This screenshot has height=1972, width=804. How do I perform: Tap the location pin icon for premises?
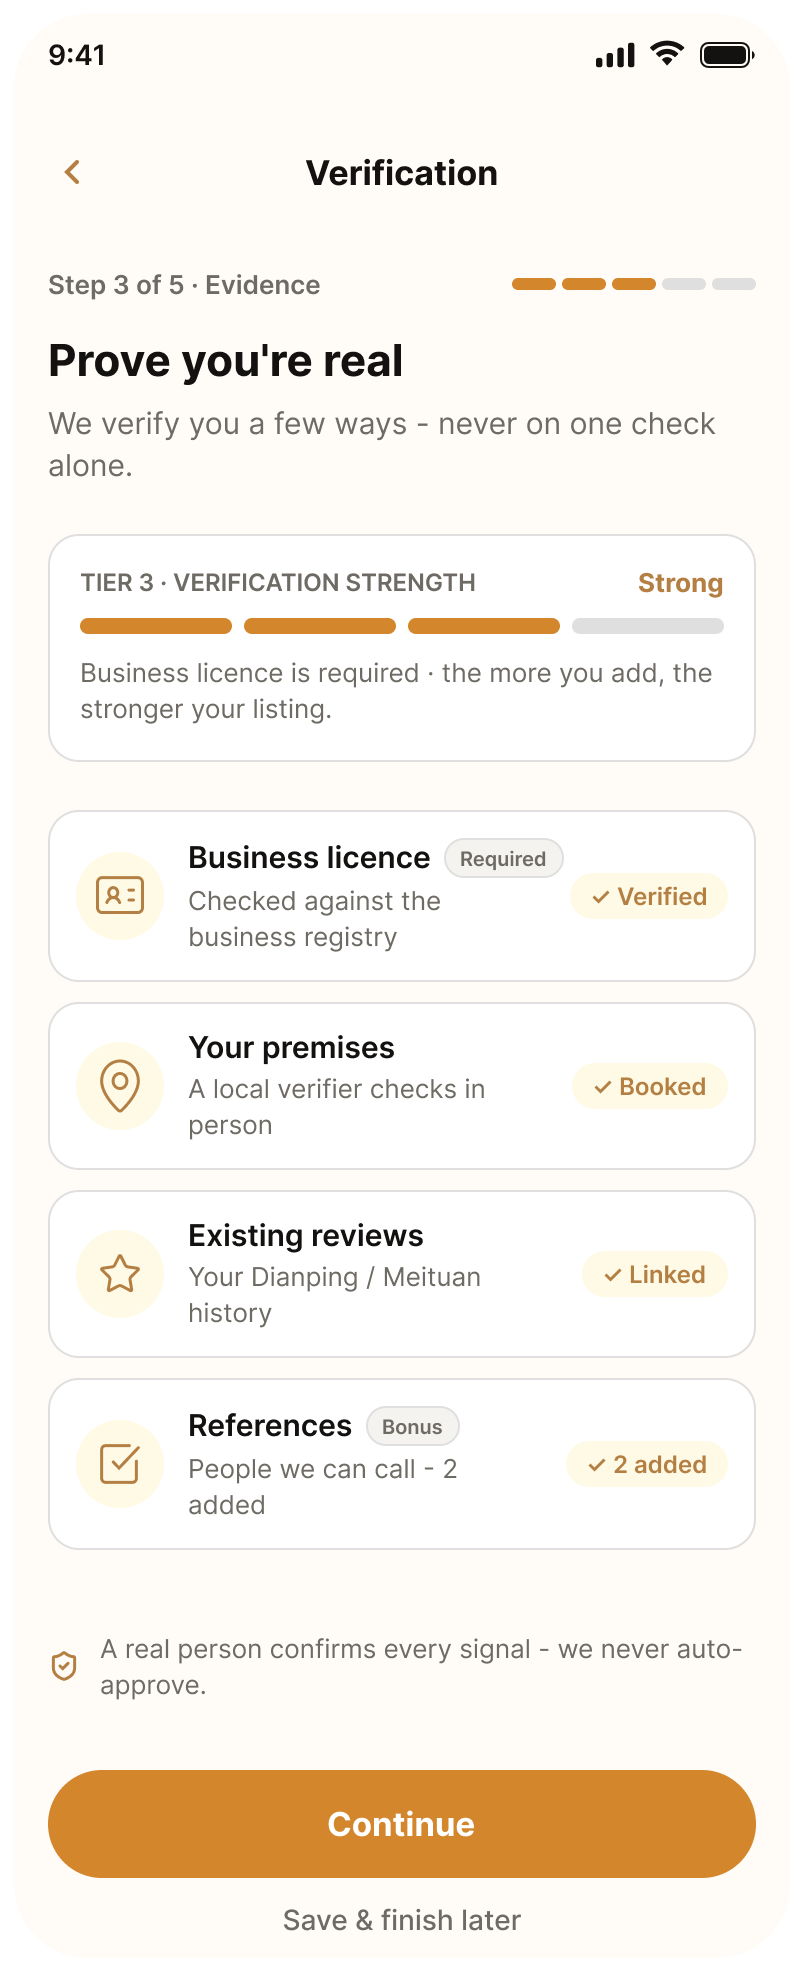click(x=120, y=1086)
